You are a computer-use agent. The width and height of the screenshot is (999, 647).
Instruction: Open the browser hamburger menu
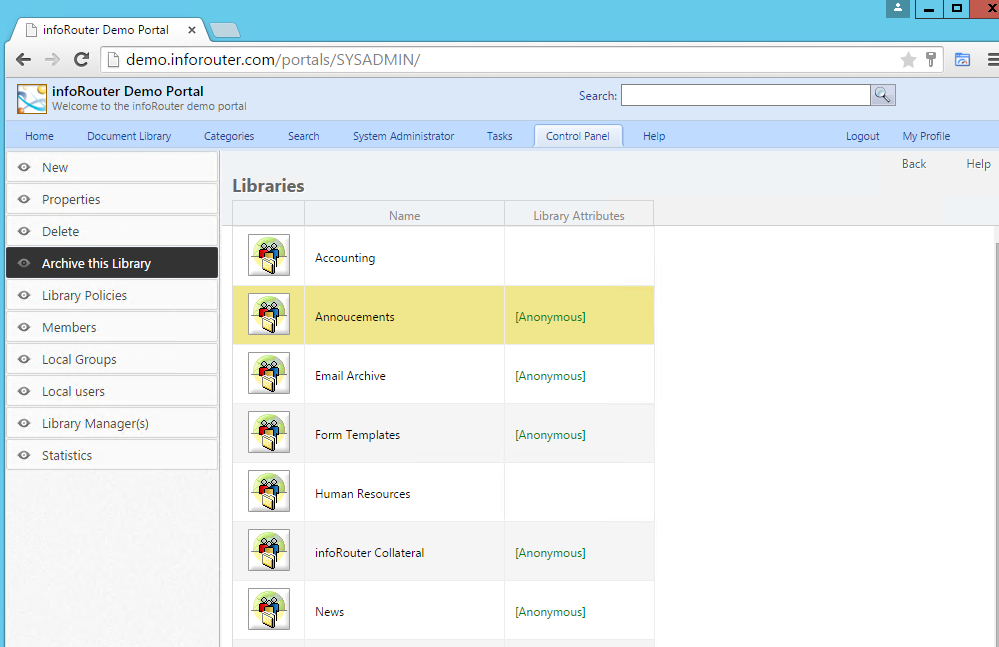(993, 60)
